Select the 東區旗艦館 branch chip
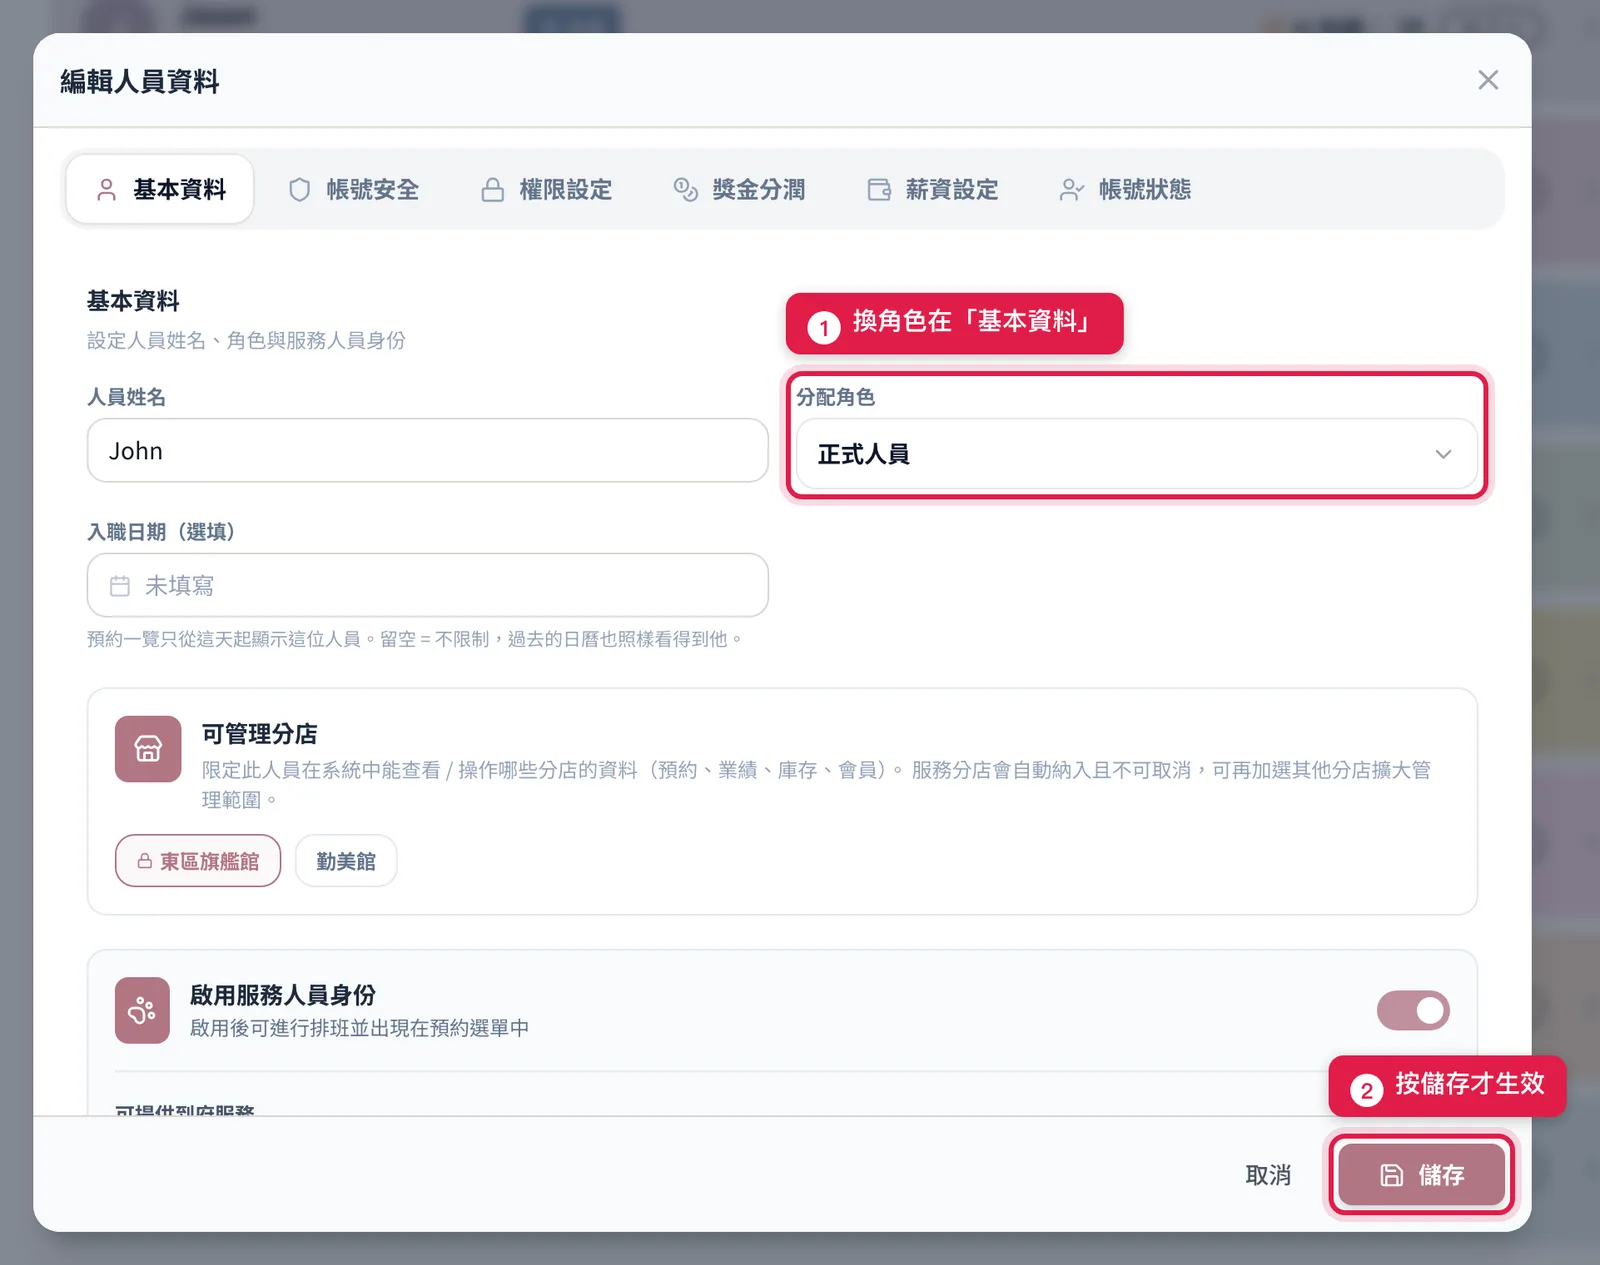This screenshot has width=1600, height=1265. click(198, 861)
